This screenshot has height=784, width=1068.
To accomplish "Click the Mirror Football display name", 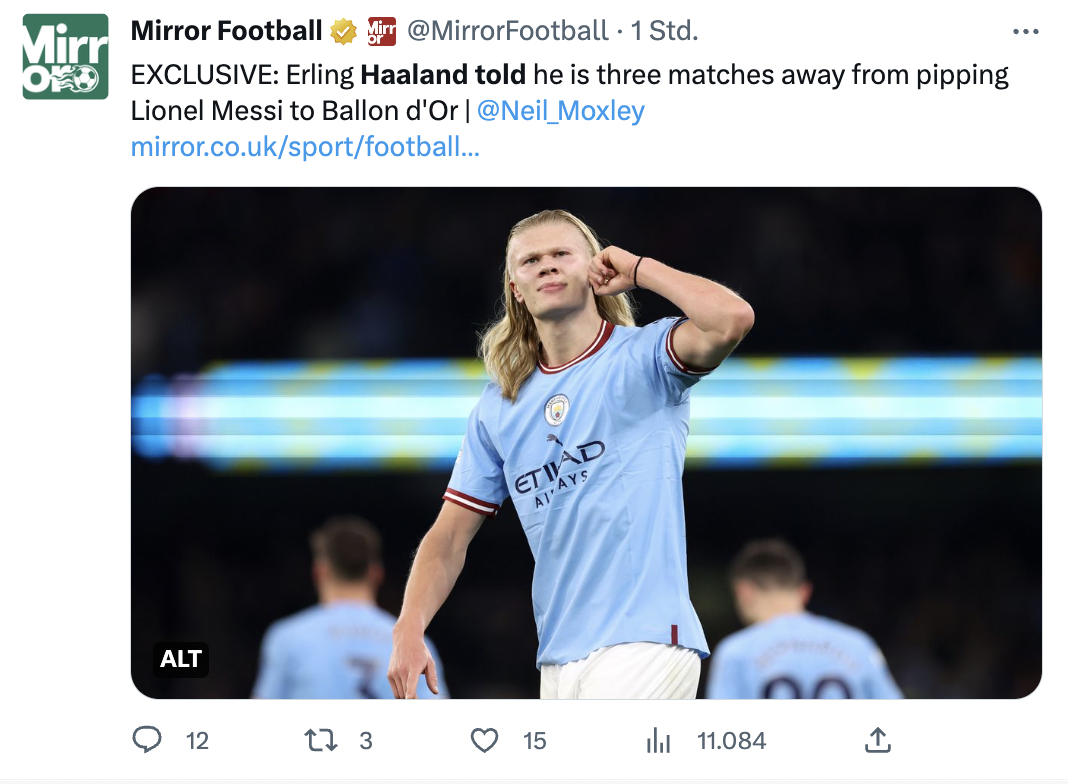I will pos(226,32).
